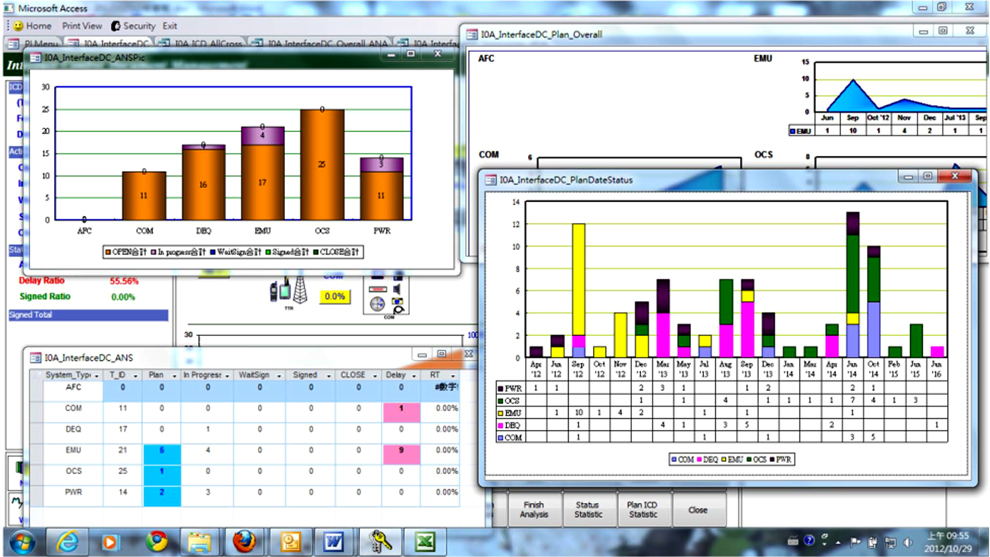Viewport: 990px width, 557px height.
Task: Open WaitSign column filter dropdown
Action: click(279, 375)
